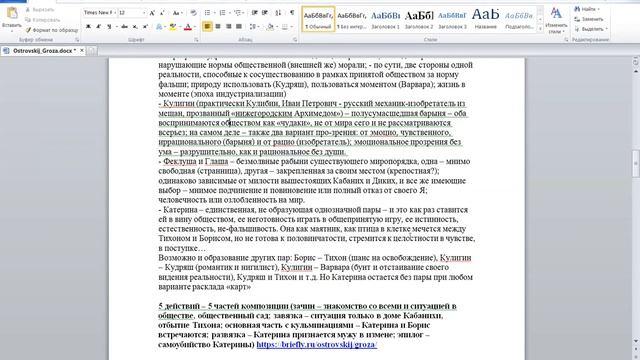Activate Формат по образцу format painter
Viewport: 640px width, 360px height.
coord(51,30)
